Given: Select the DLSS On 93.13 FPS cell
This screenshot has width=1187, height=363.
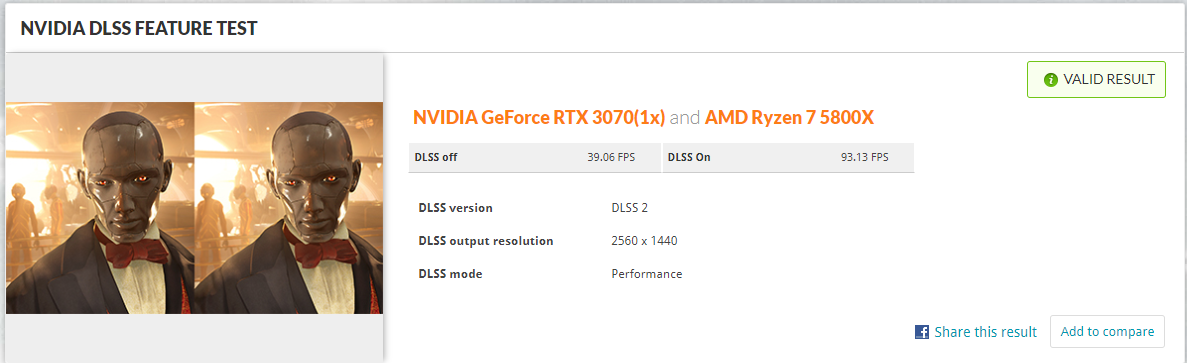Looking at the screenshot, I should [788, 157].
